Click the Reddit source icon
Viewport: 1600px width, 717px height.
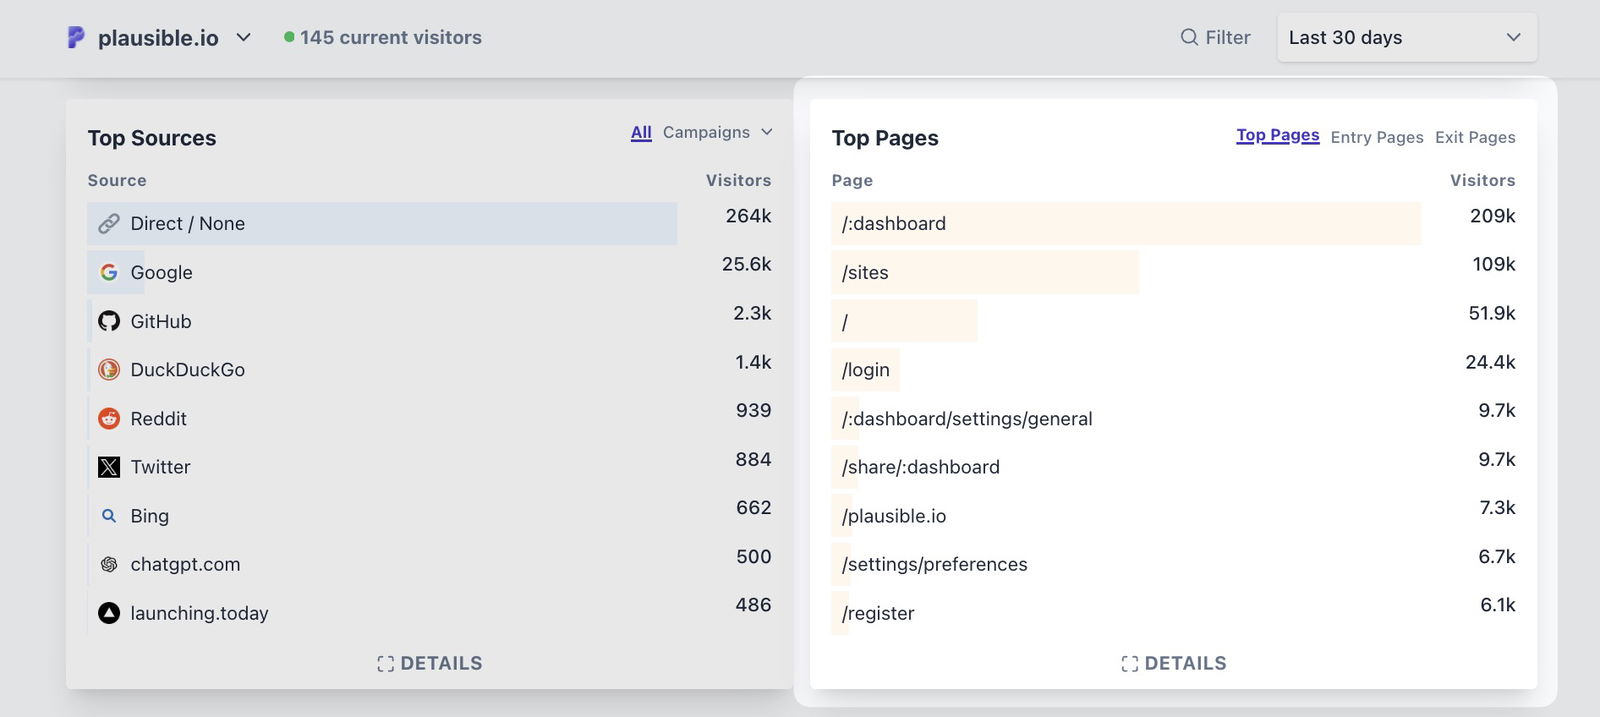(x=109, y=419)
